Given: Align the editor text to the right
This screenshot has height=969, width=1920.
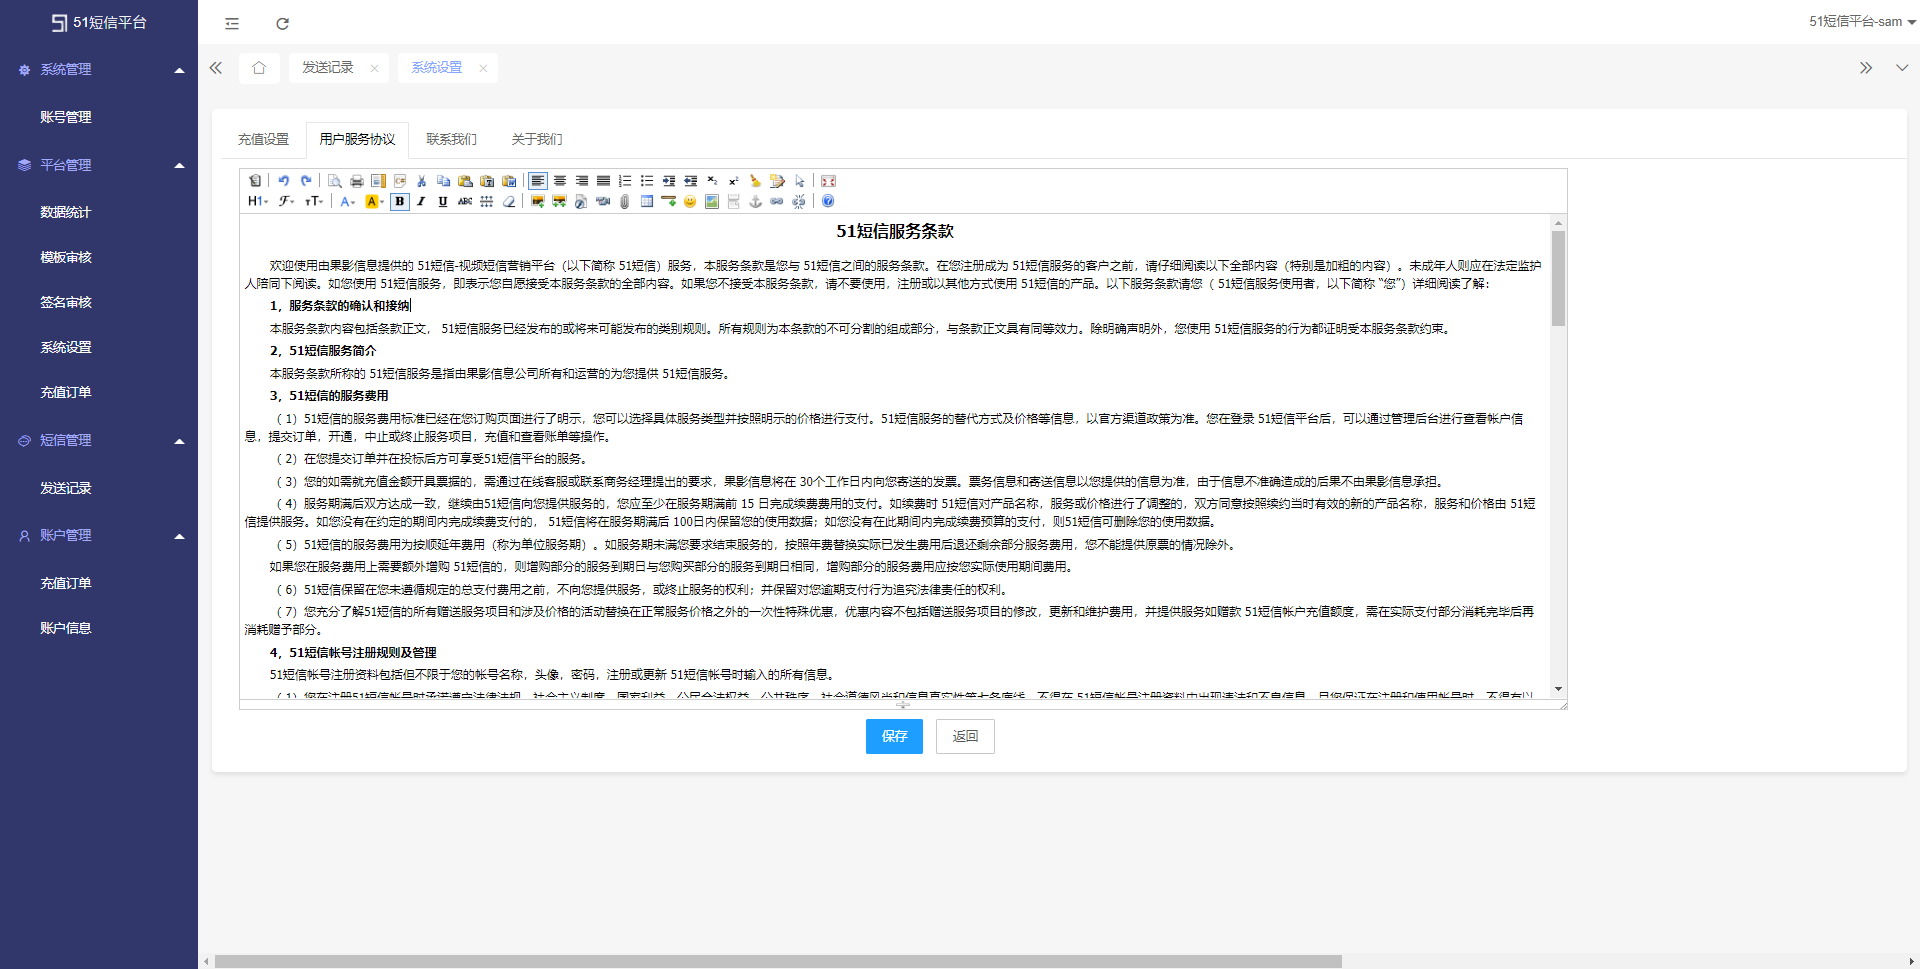Looking at the screenshot, I should coord(582,181).
